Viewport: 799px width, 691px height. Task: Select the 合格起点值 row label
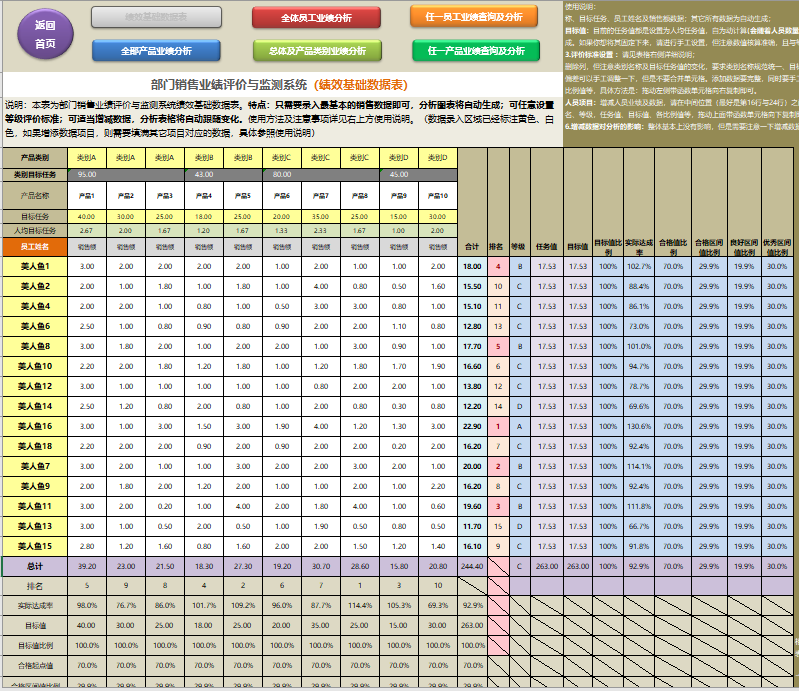[35, 665]
